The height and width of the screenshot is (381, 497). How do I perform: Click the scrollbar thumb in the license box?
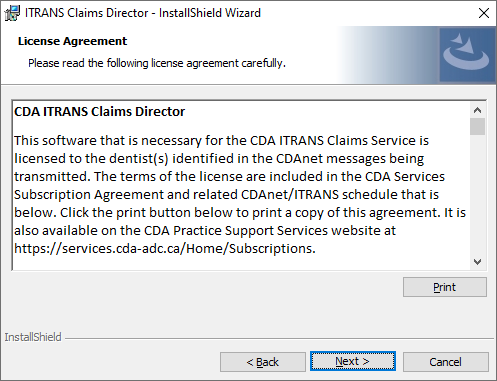point(477,126)
